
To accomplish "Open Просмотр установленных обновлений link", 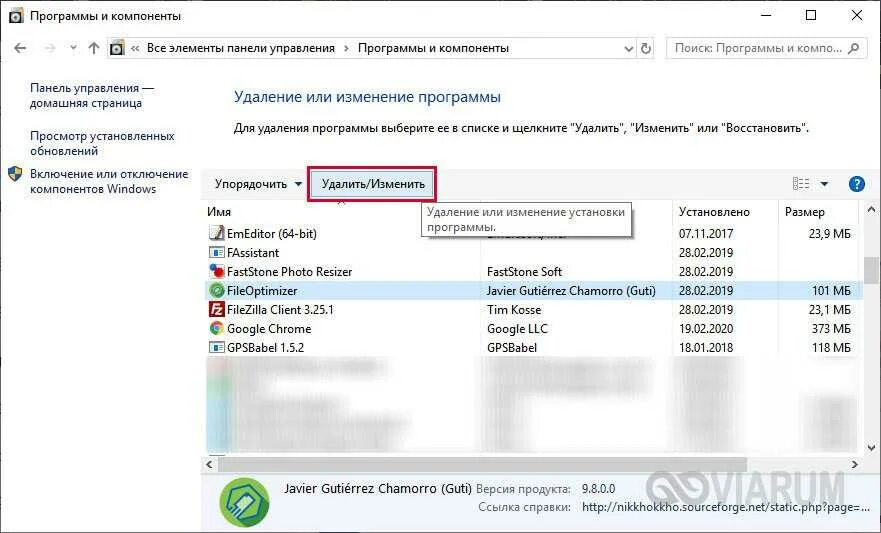I will pyautogui.click(x=102, y=143).
